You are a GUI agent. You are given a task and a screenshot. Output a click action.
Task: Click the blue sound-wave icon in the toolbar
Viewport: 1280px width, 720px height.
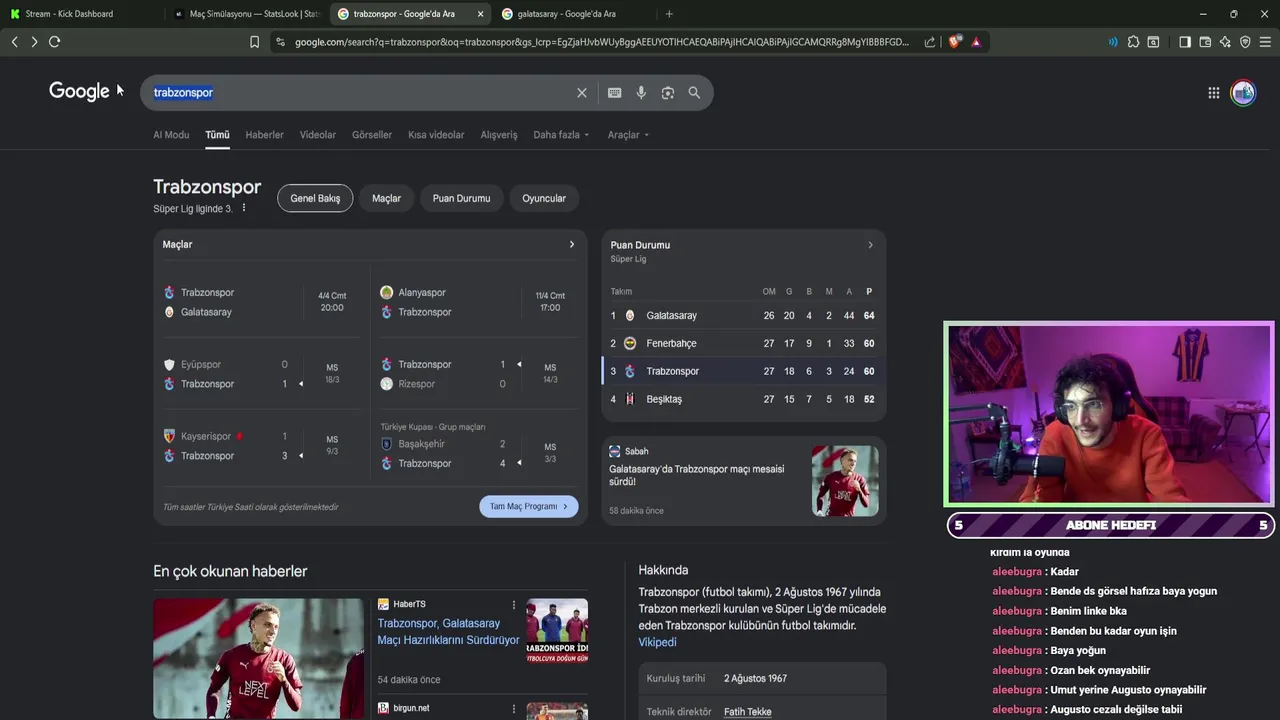tap(1113, 42)
